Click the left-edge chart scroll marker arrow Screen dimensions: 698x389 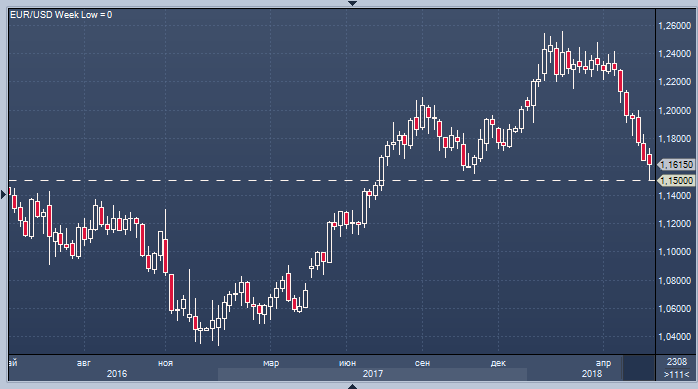tap(4, 194)
